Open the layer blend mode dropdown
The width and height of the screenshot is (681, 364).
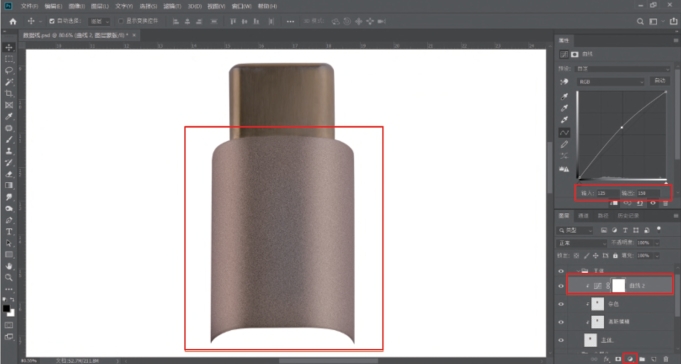[x=581, y=243]
